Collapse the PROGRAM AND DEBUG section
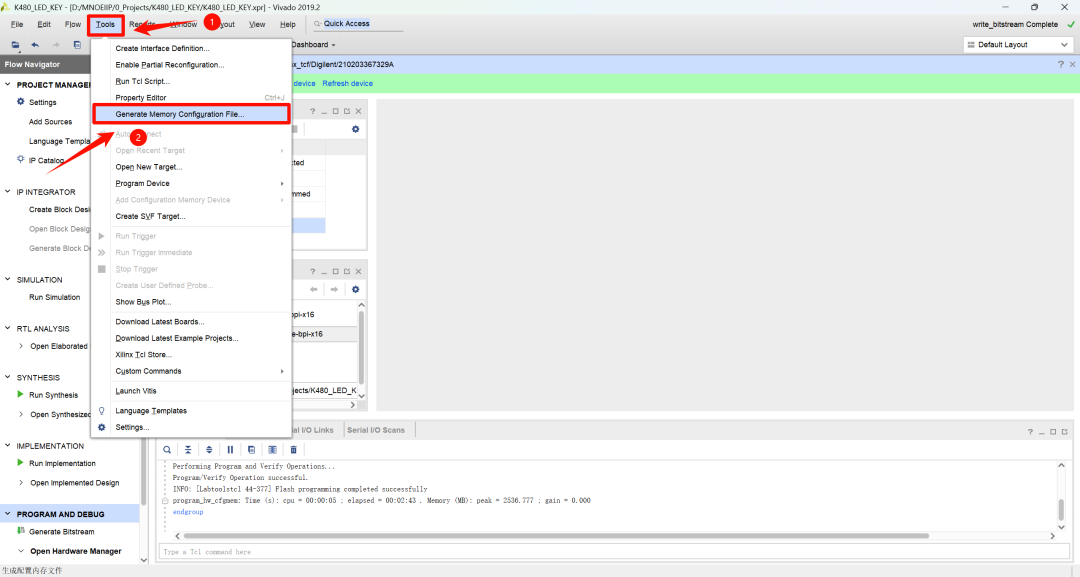The height and width of the screenshot is (577, 1080). pyautogui.click(x=8, y=512)
